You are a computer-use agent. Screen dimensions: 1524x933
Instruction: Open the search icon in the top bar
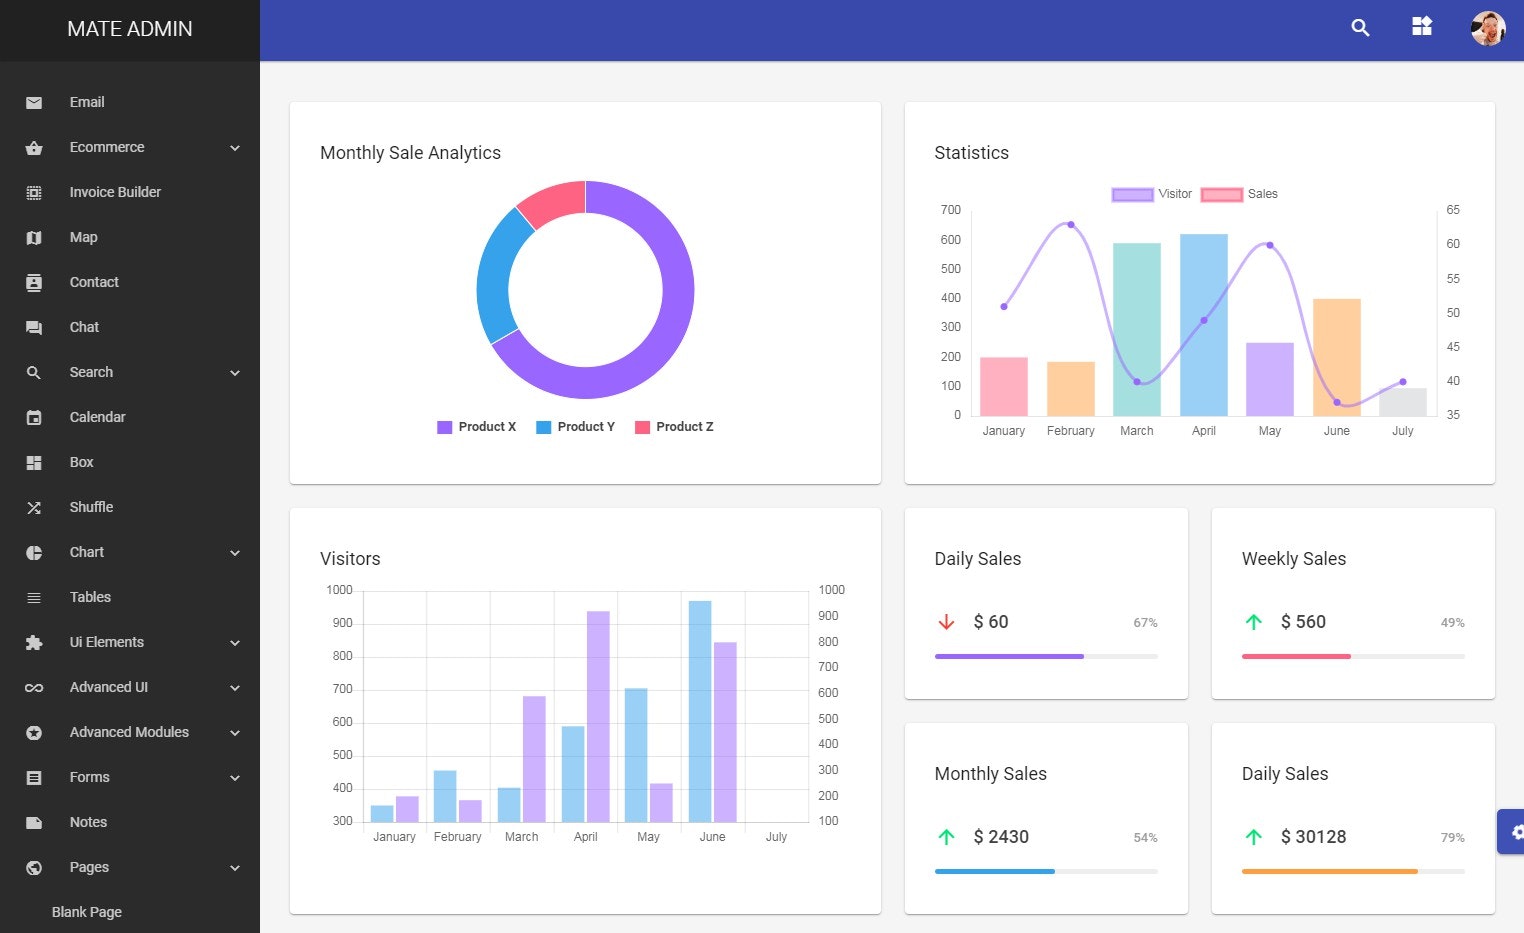click(1360, 28)
